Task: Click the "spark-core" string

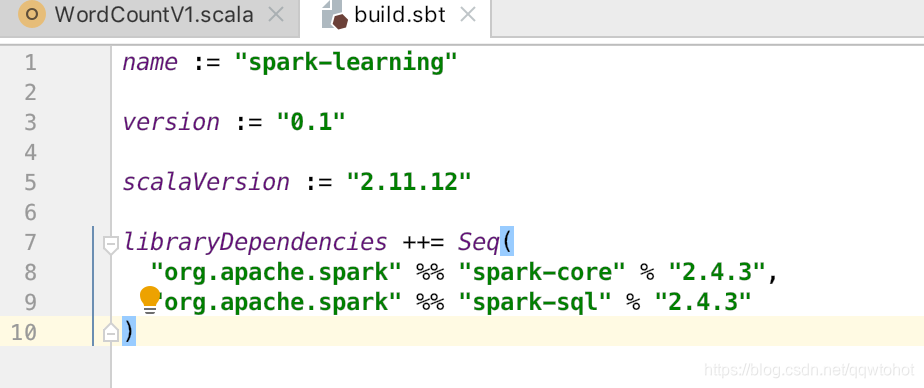Action: pos(542,273)
